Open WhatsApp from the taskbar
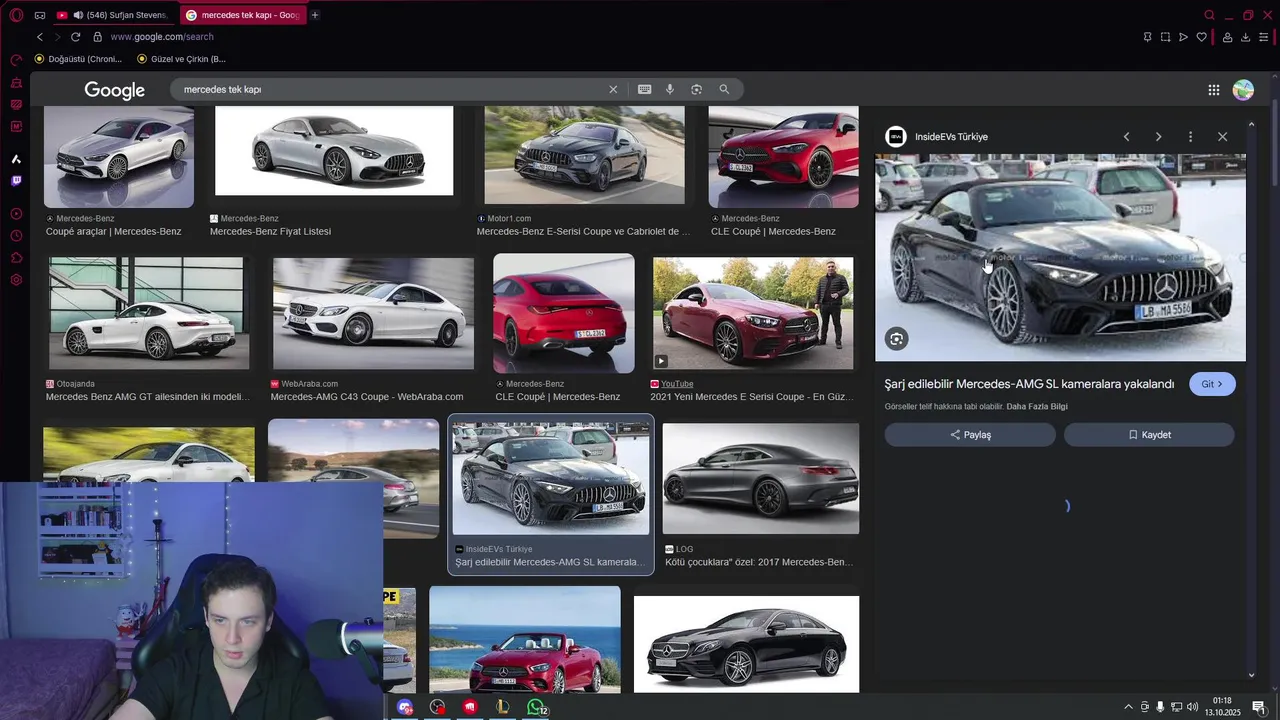The image size is (1280, 720). tap(537, 707)
